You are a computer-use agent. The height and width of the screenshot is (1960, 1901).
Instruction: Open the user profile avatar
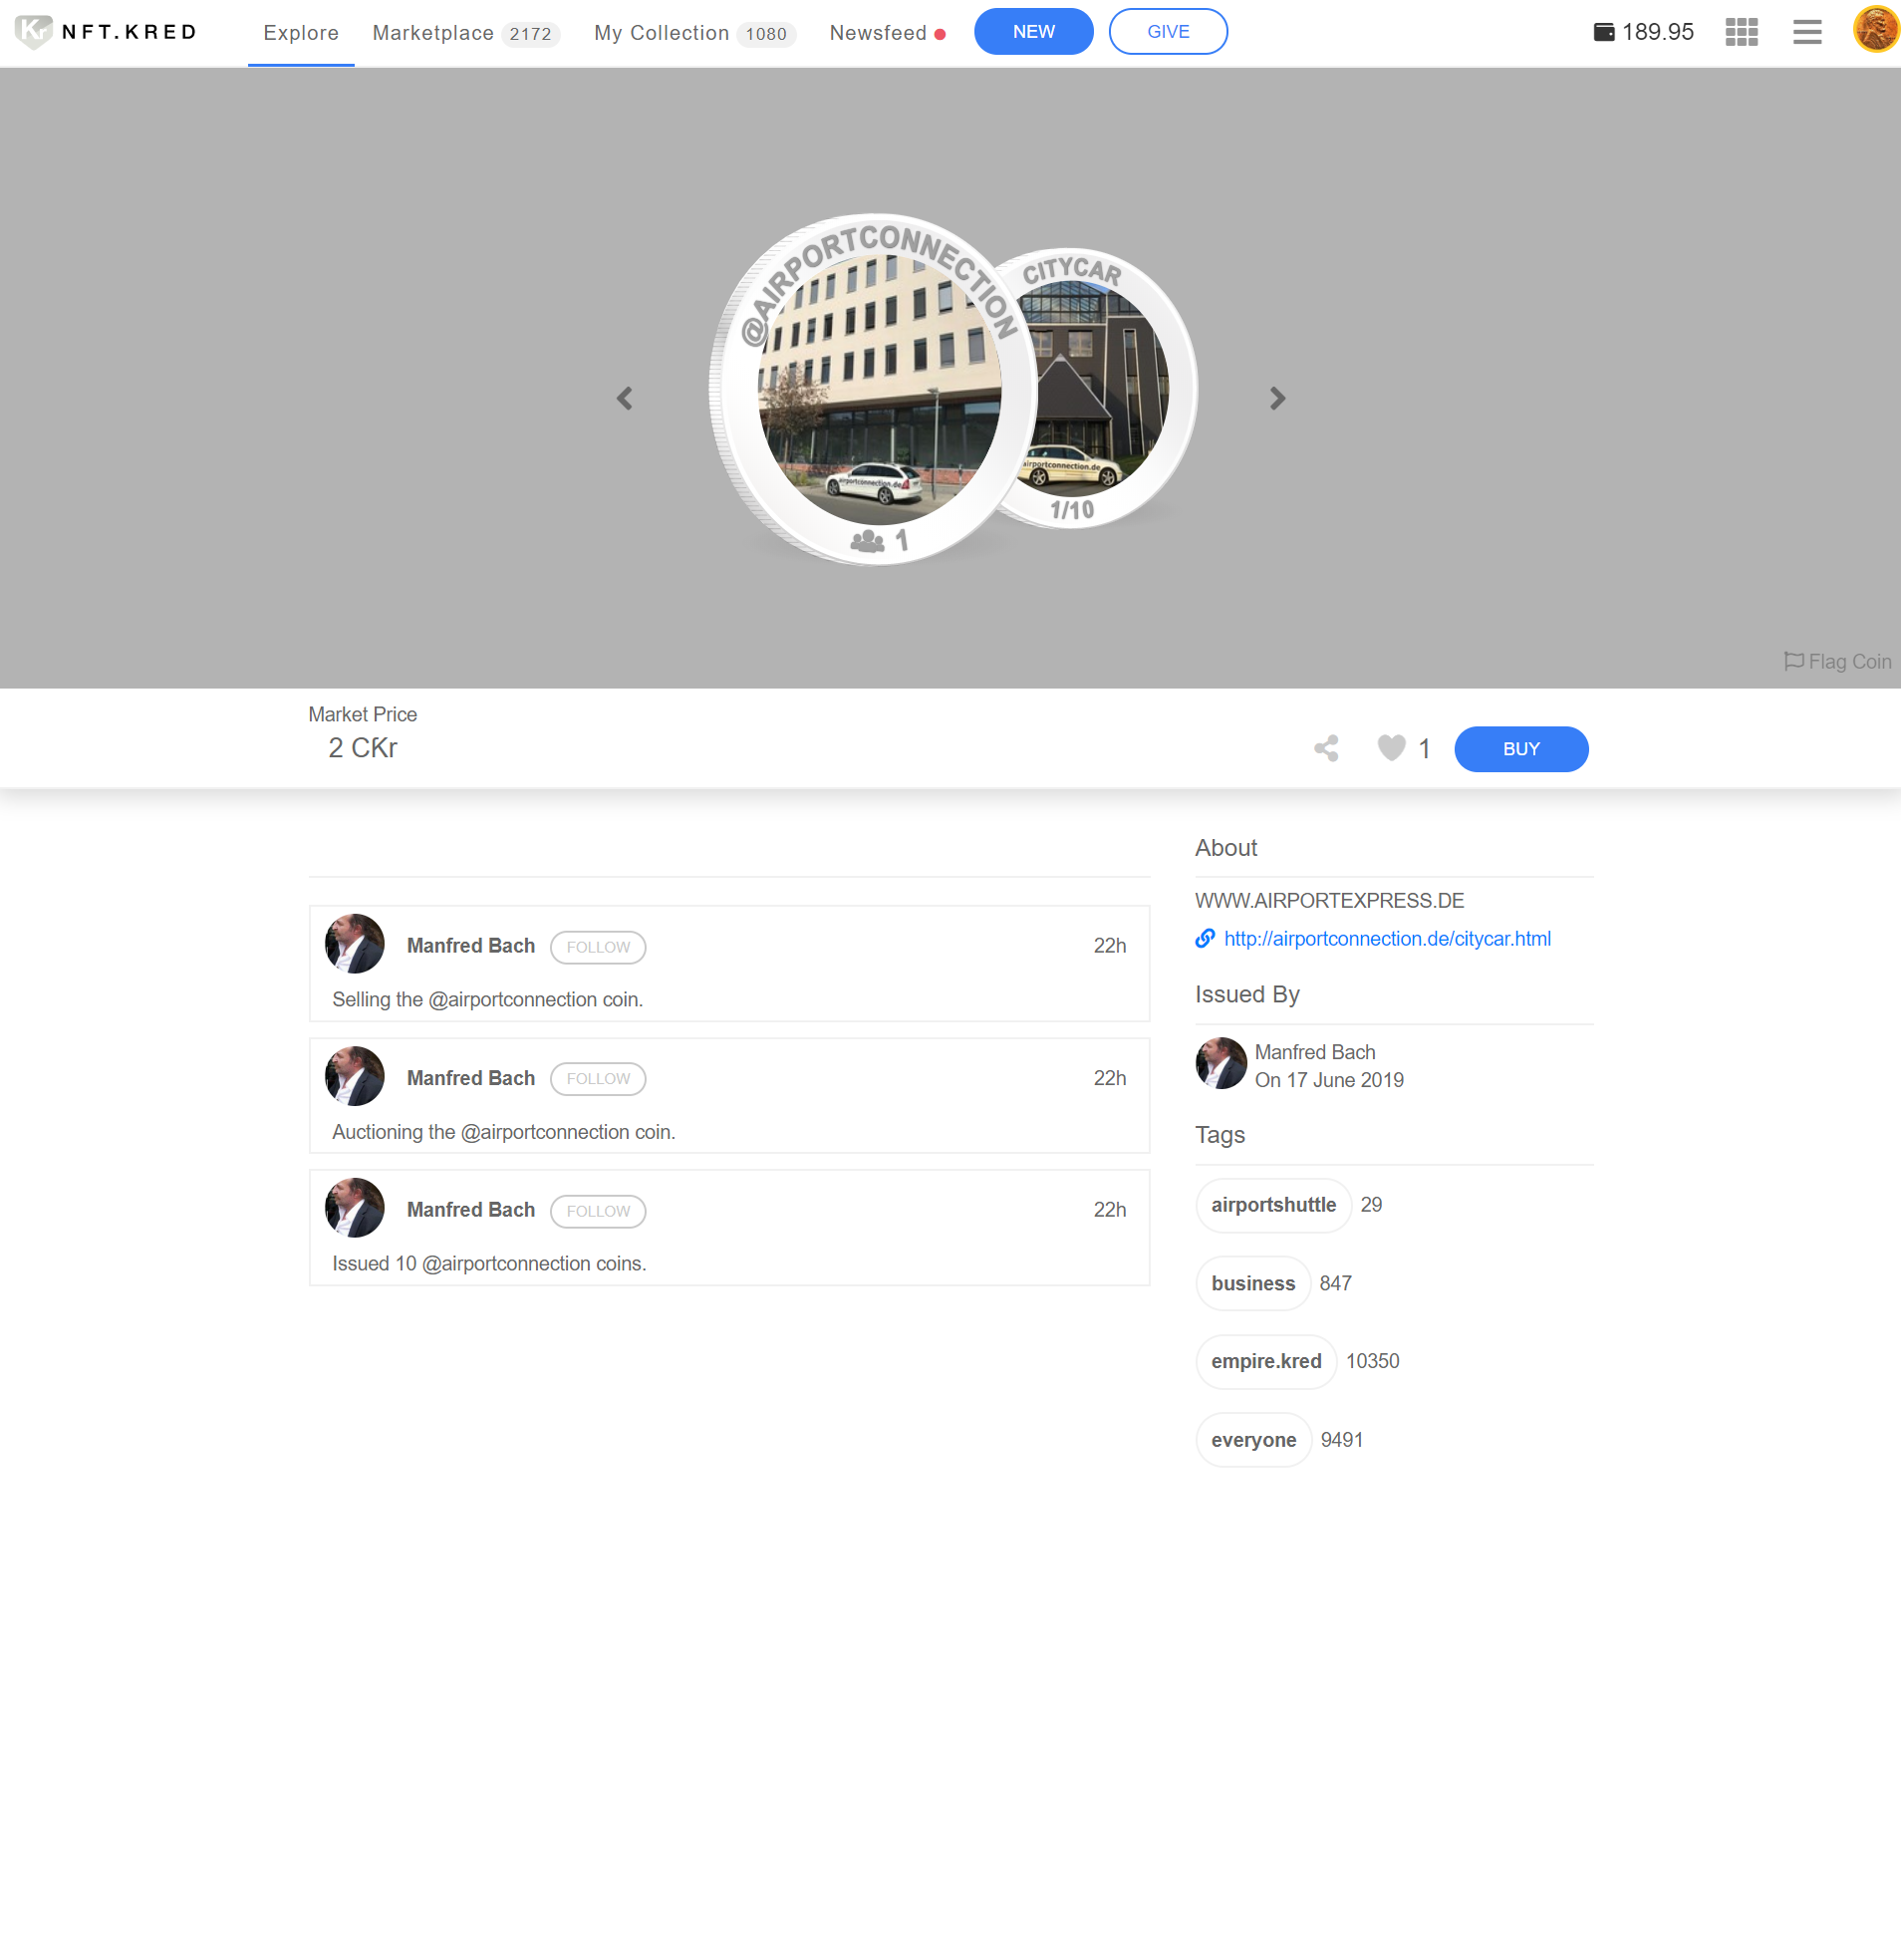1876,29
